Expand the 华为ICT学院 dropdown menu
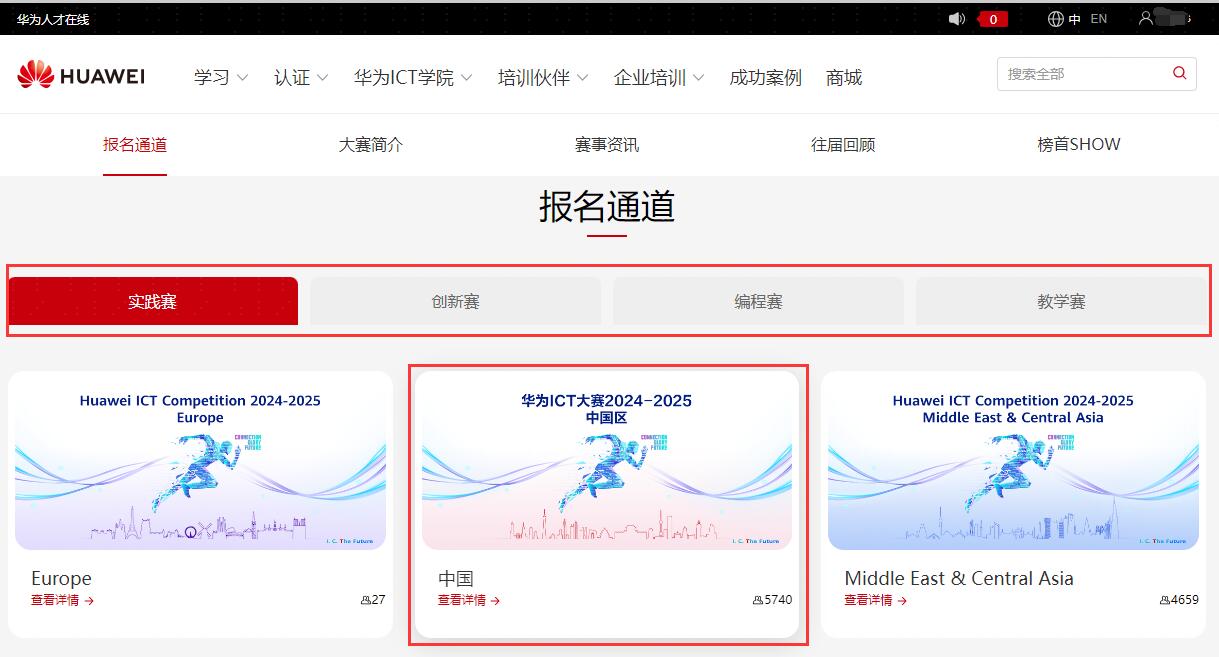1219x657 pixels. (413, 78)
